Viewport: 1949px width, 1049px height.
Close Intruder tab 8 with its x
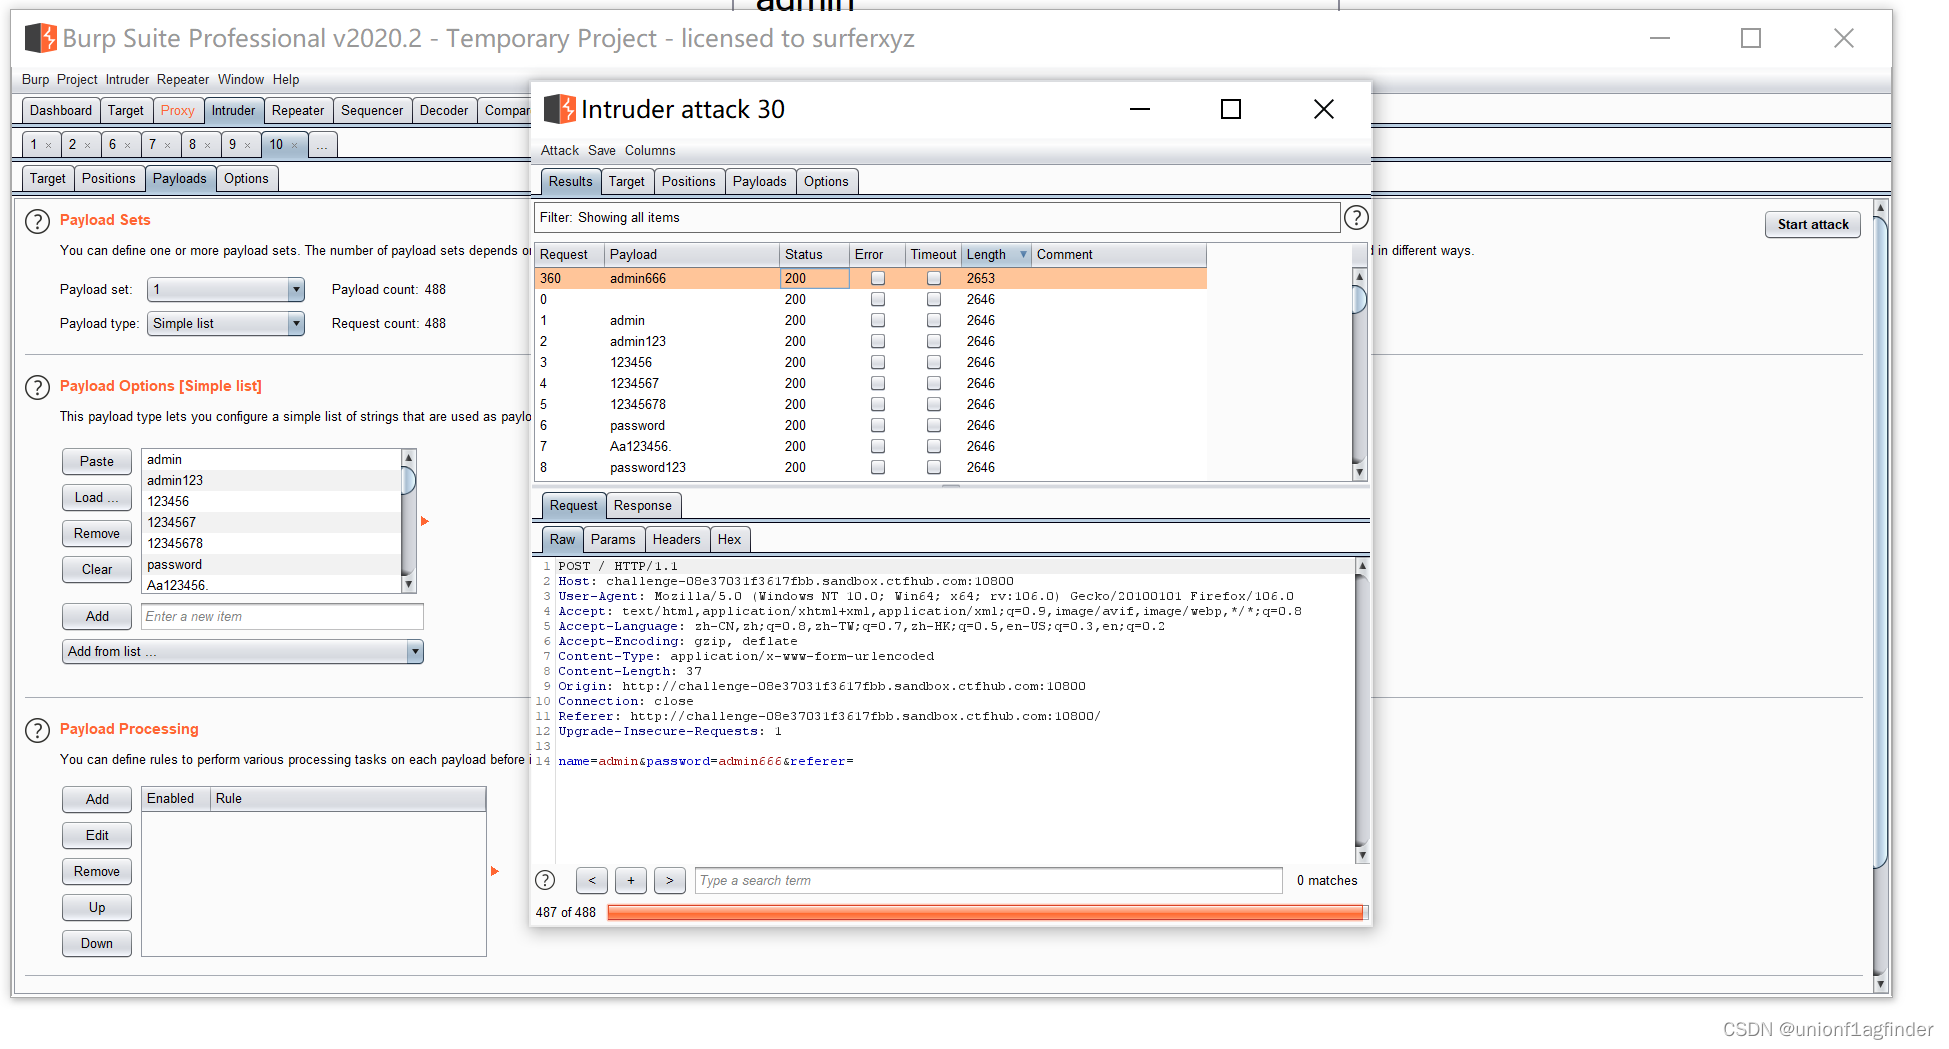(x=208, y=146)
